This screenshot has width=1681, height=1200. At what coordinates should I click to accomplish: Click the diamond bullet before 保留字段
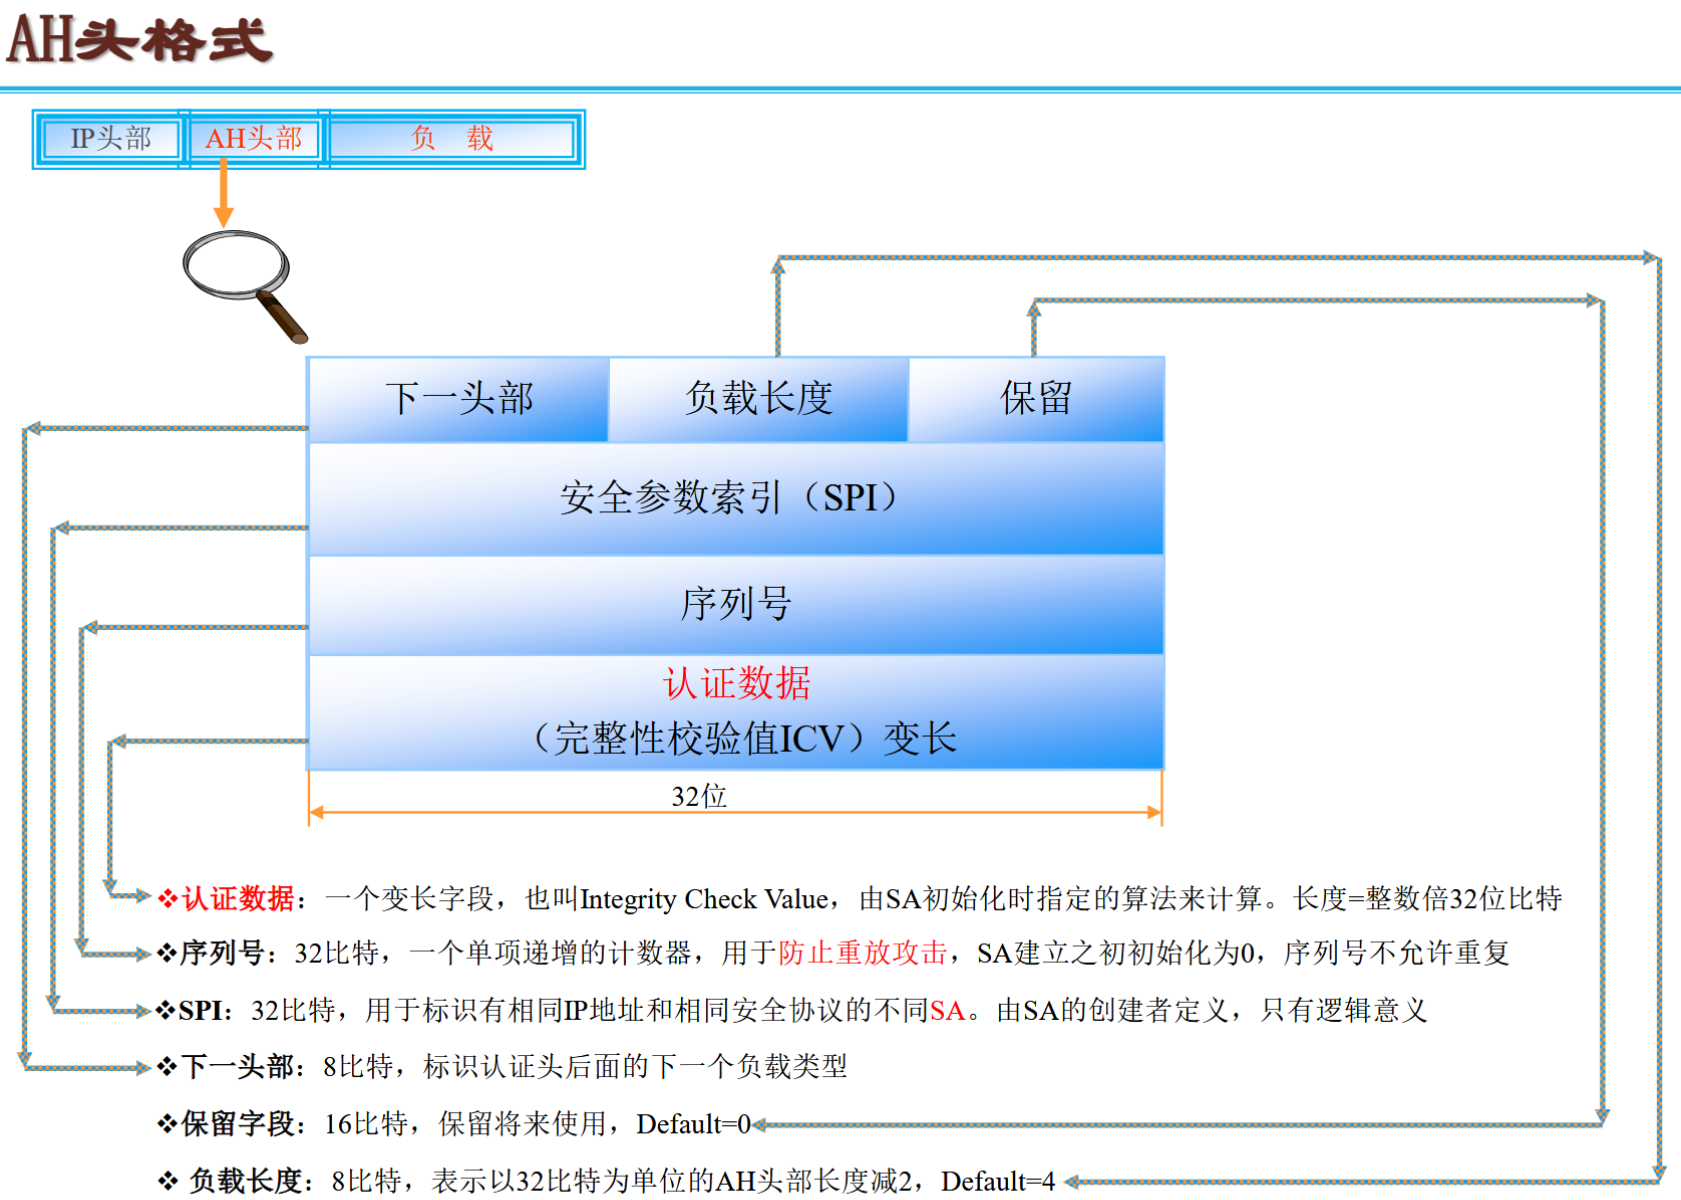click(167, 1124)
